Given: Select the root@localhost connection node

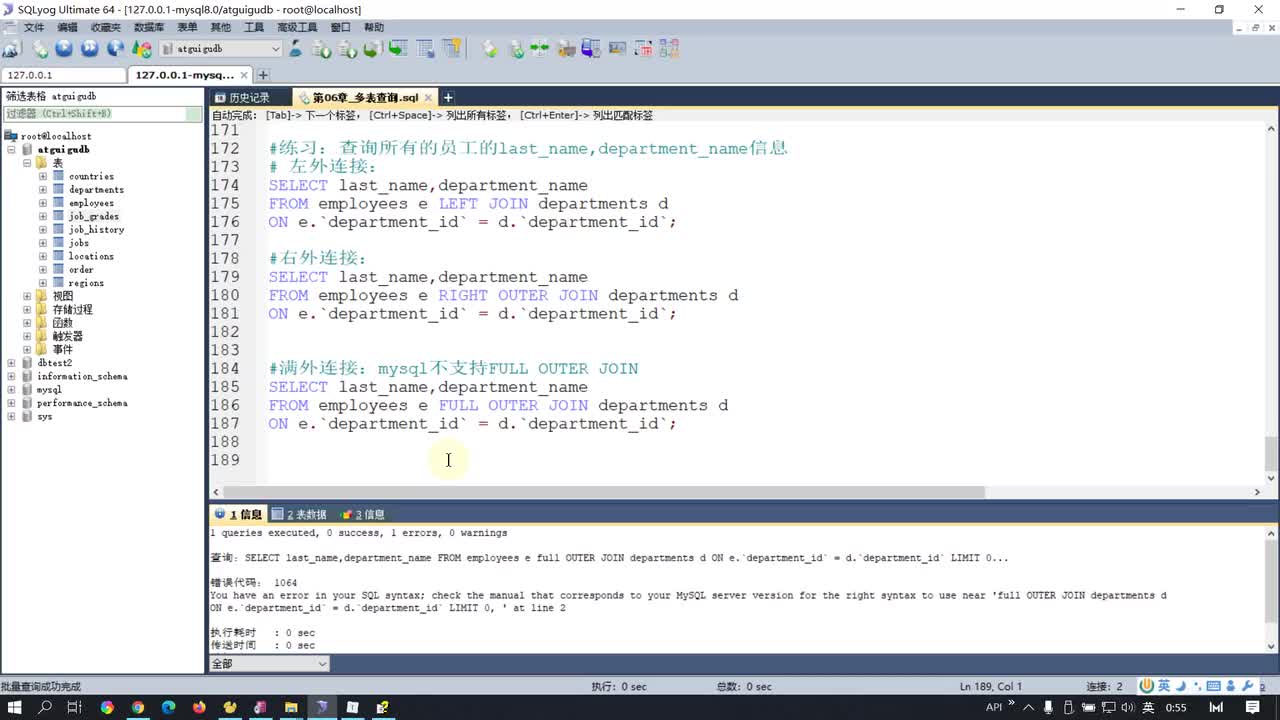Looking at the screenshot, I should (x=56, y=136).
